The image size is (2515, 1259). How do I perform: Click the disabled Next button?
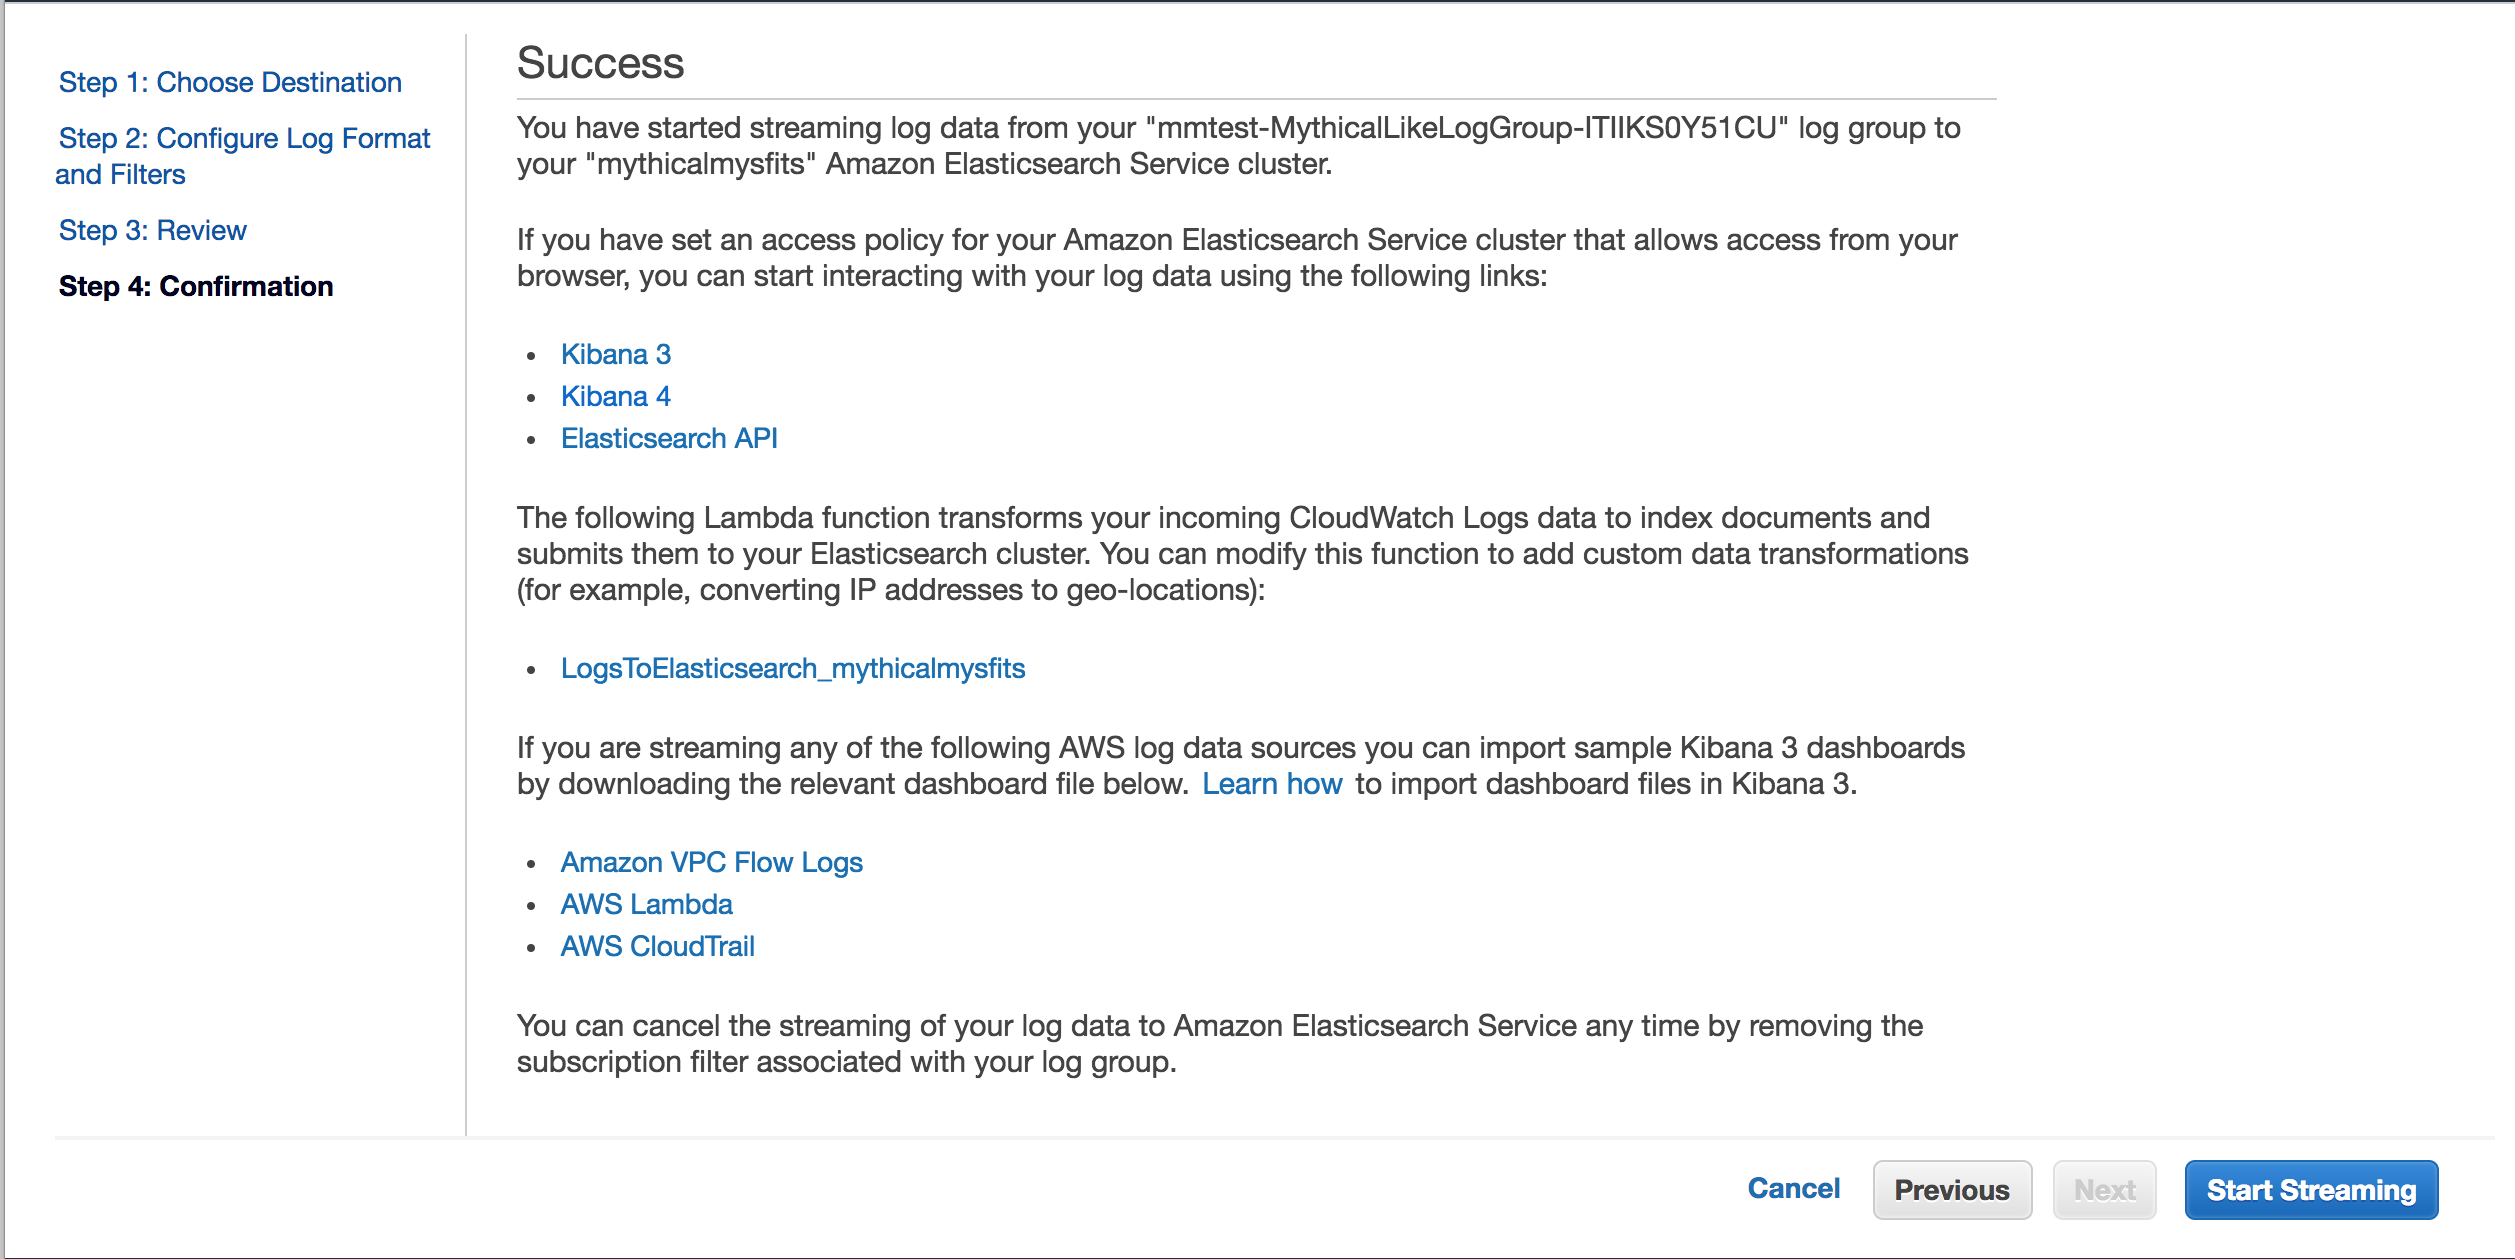point(2105,1190)
